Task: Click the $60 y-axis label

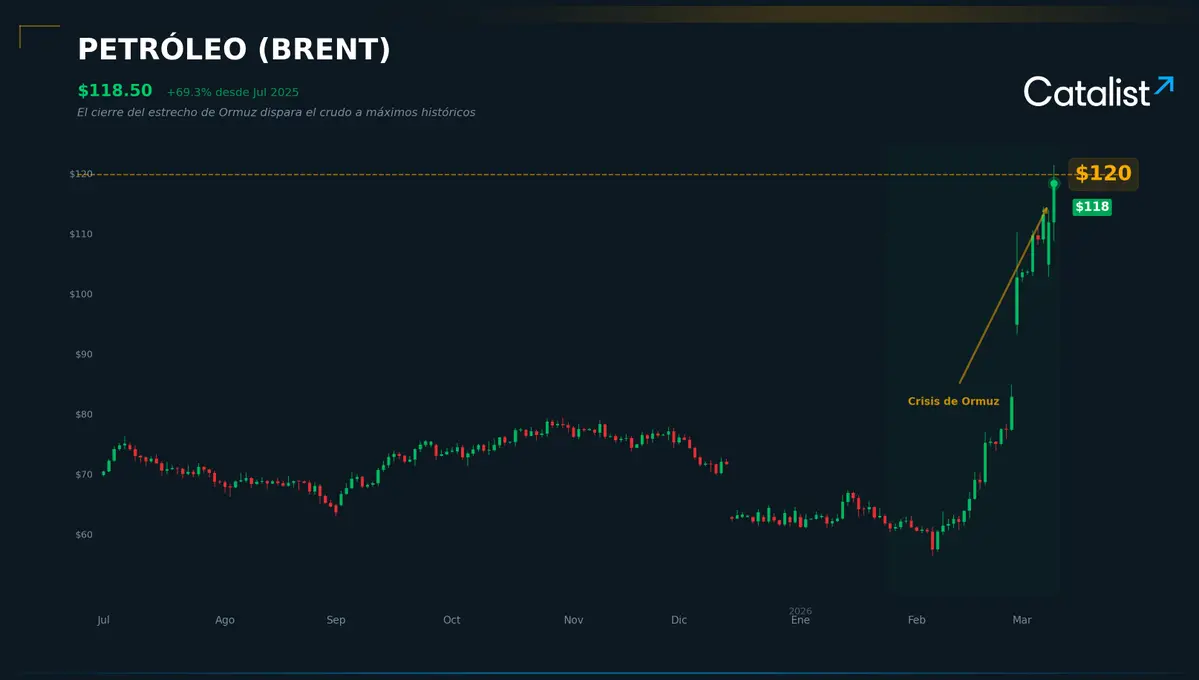Action: [84, 535]
